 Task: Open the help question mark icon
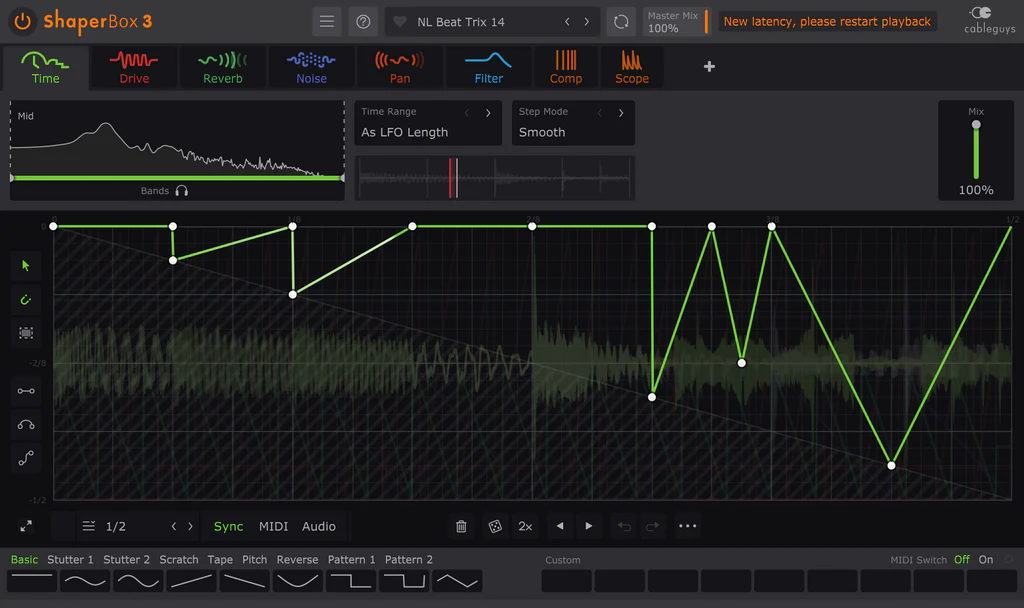point(363,22)
